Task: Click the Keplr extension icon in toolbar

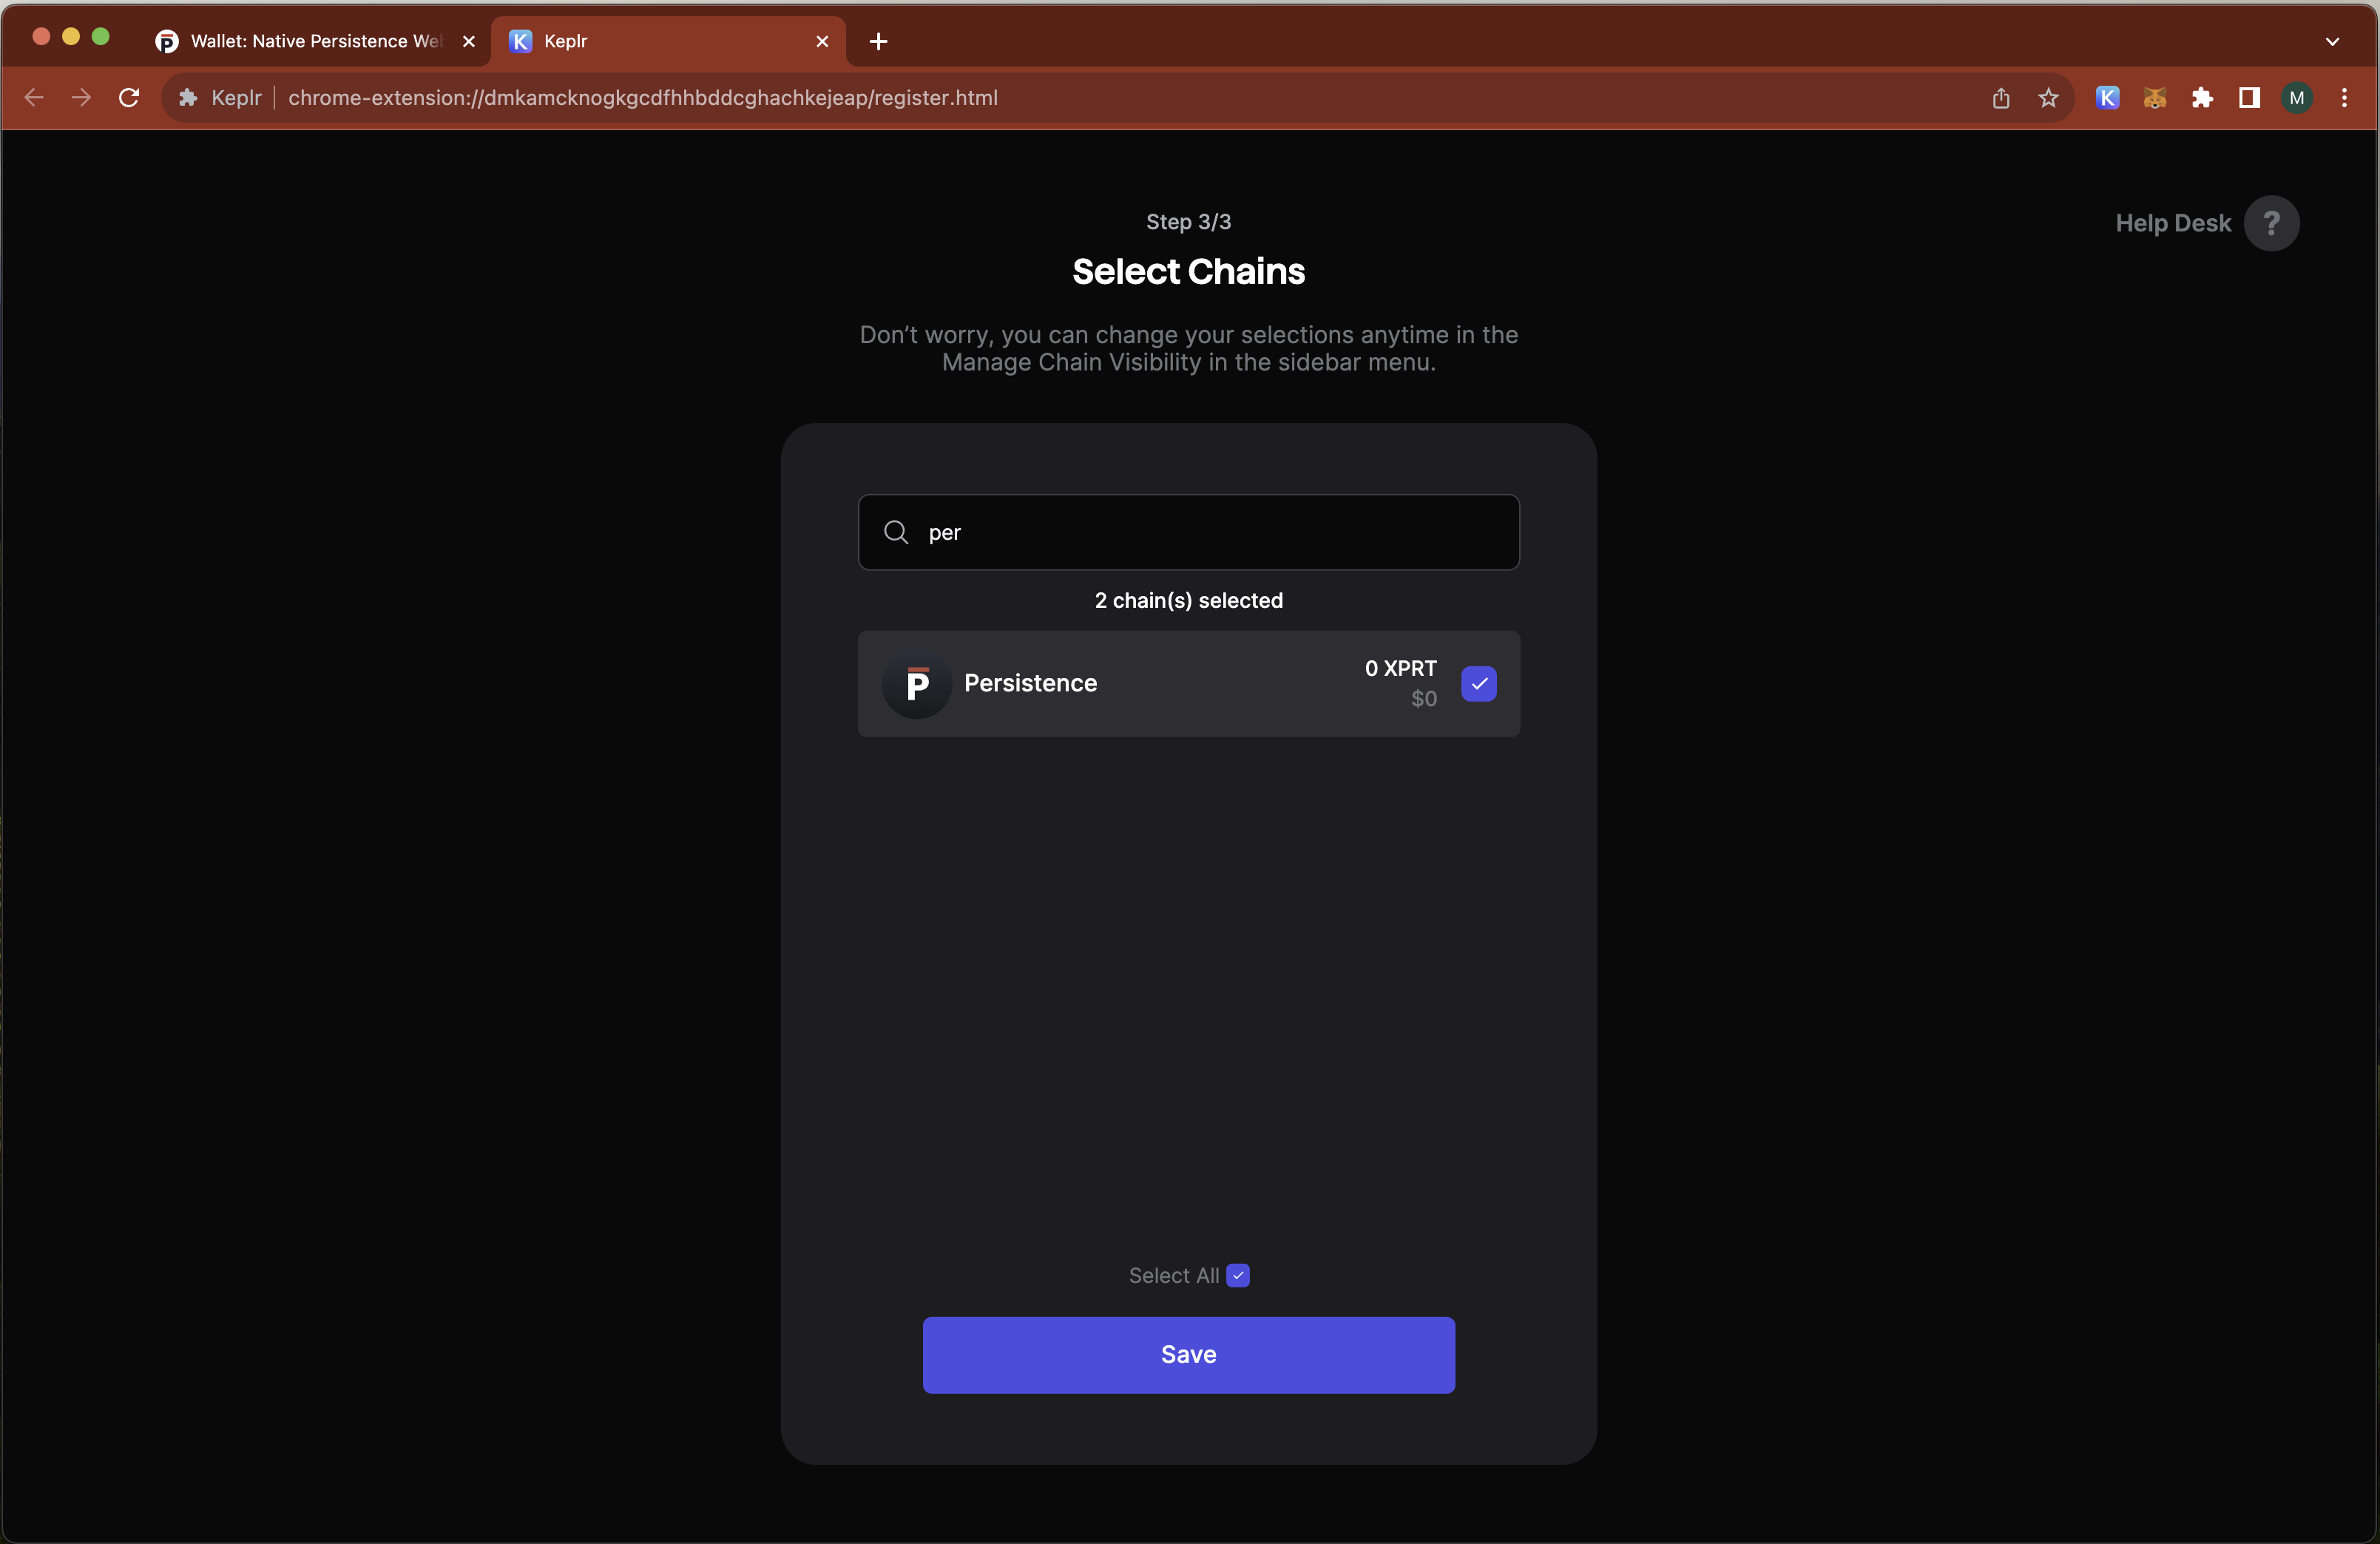Action: tap(2107, 98)
